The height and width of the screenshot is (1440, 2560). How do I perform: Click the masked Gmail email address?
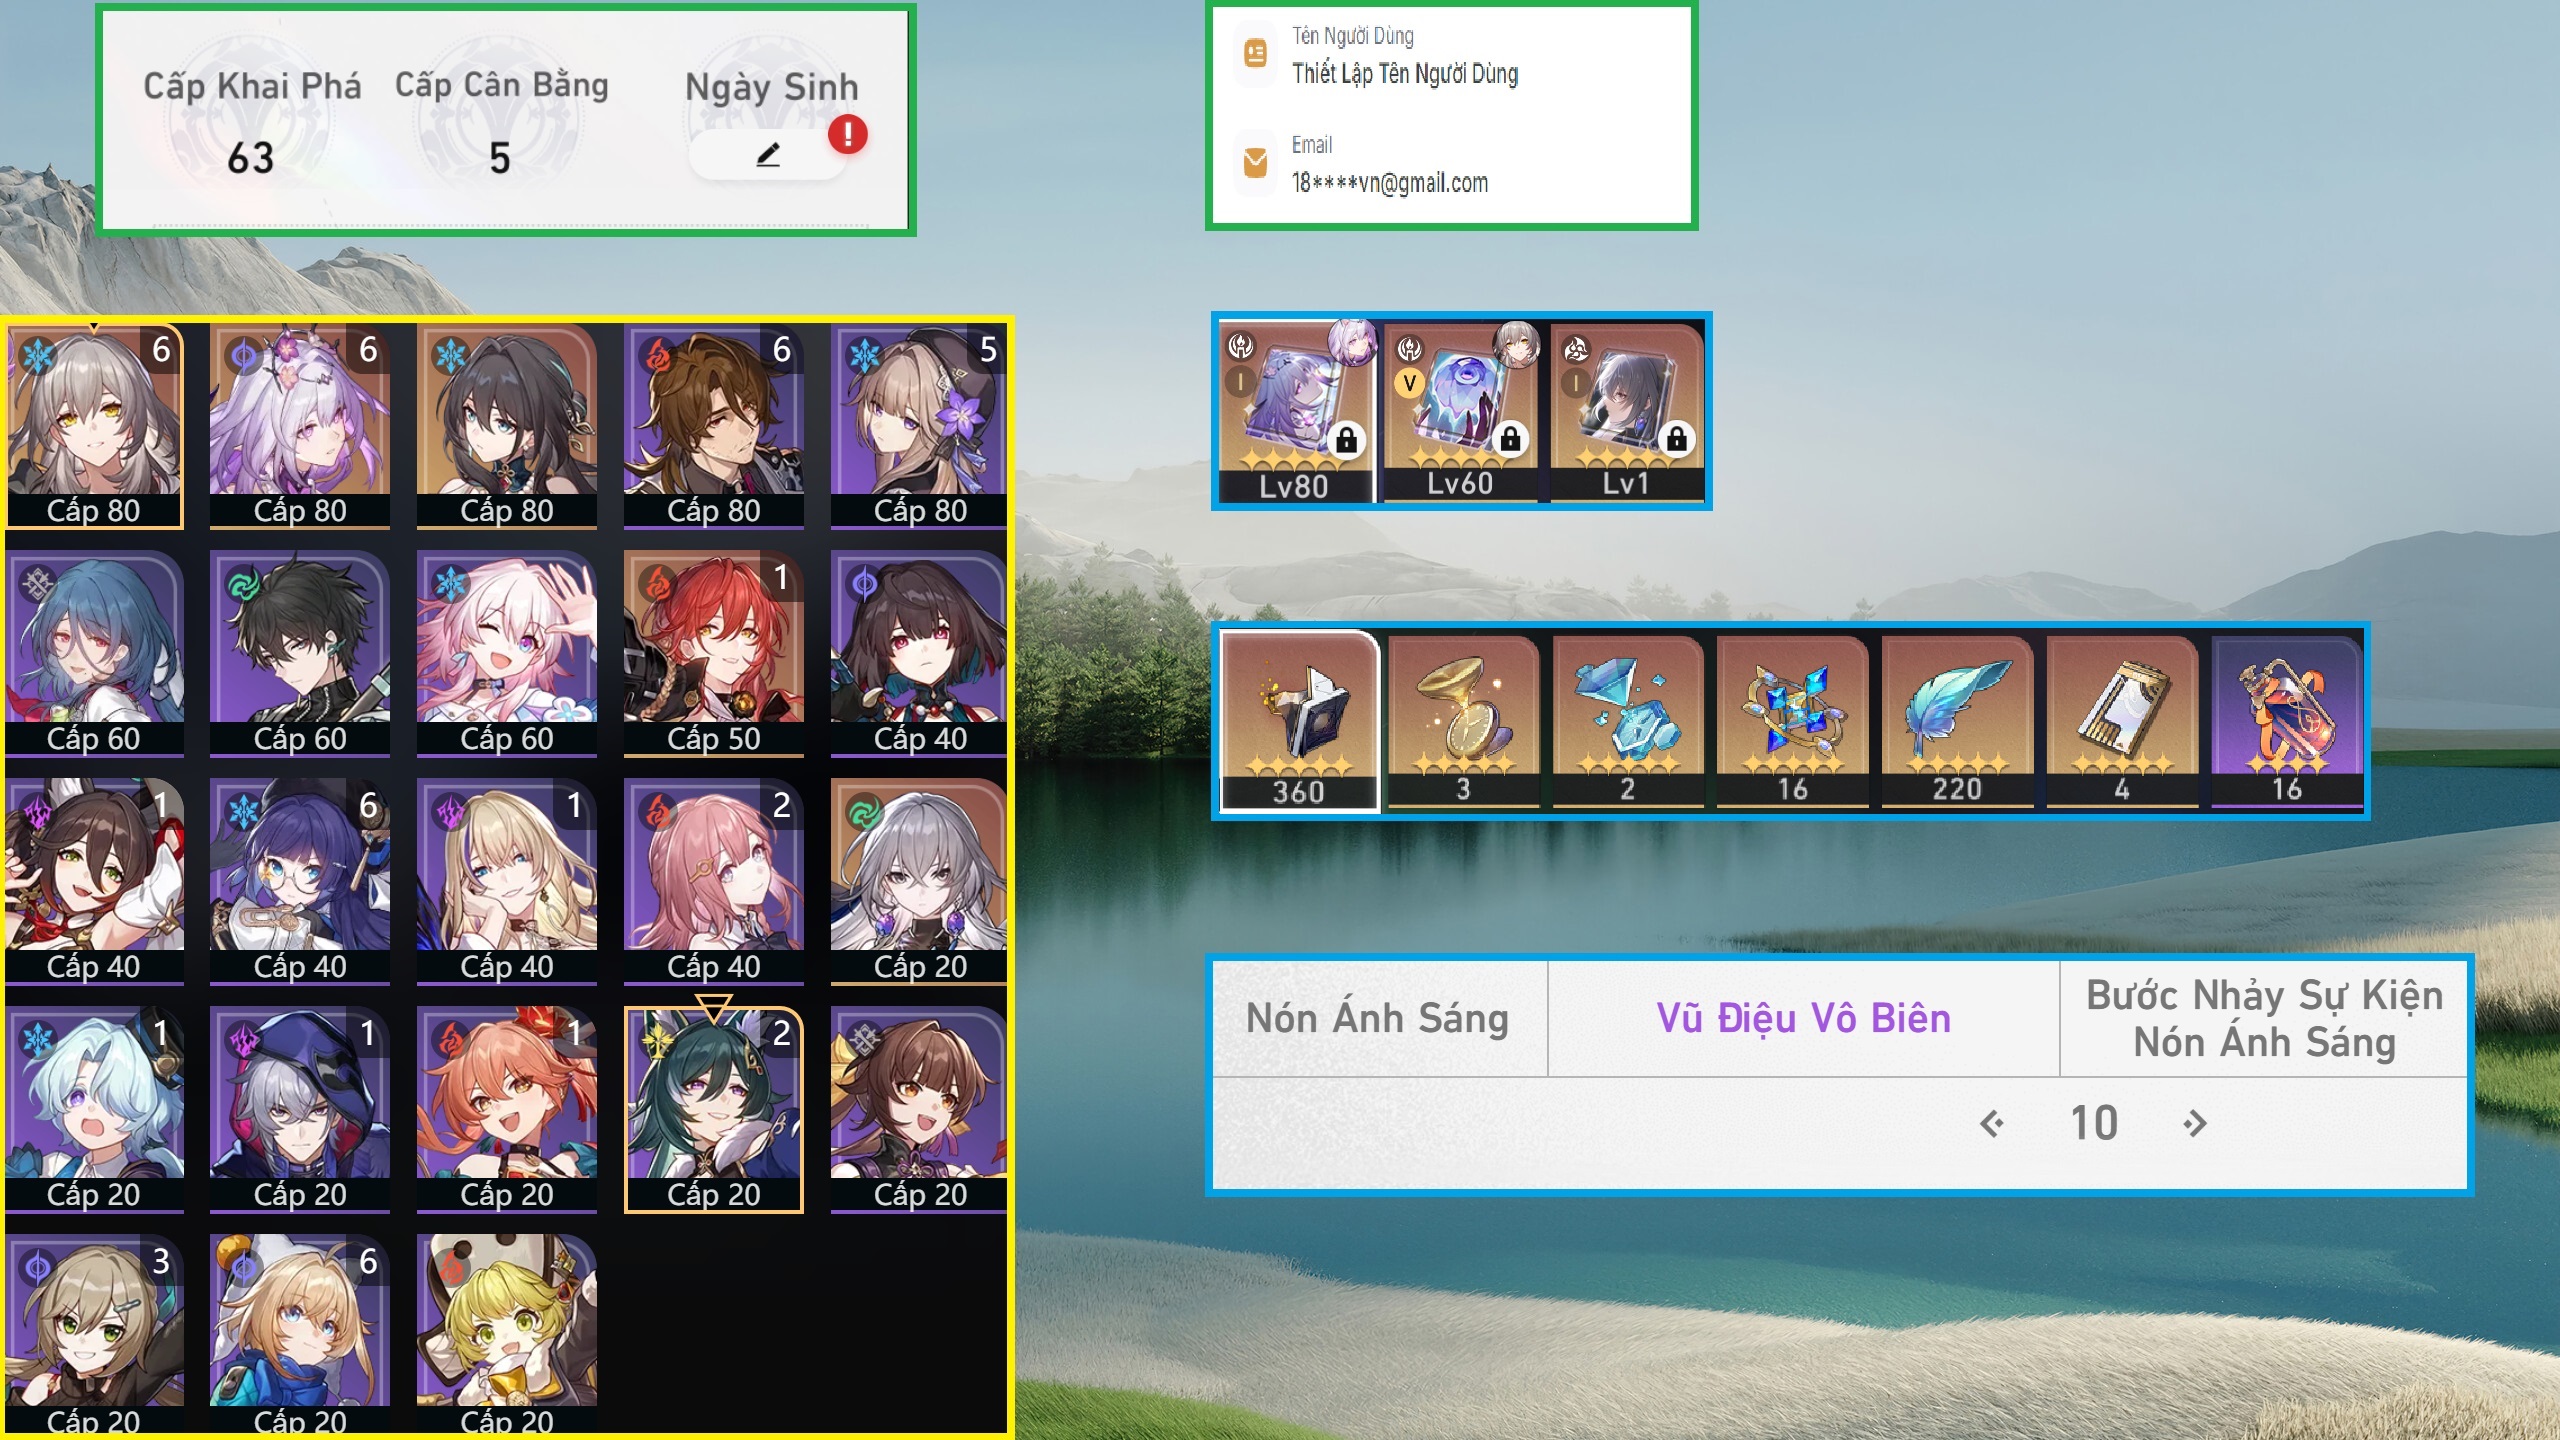1390,183
